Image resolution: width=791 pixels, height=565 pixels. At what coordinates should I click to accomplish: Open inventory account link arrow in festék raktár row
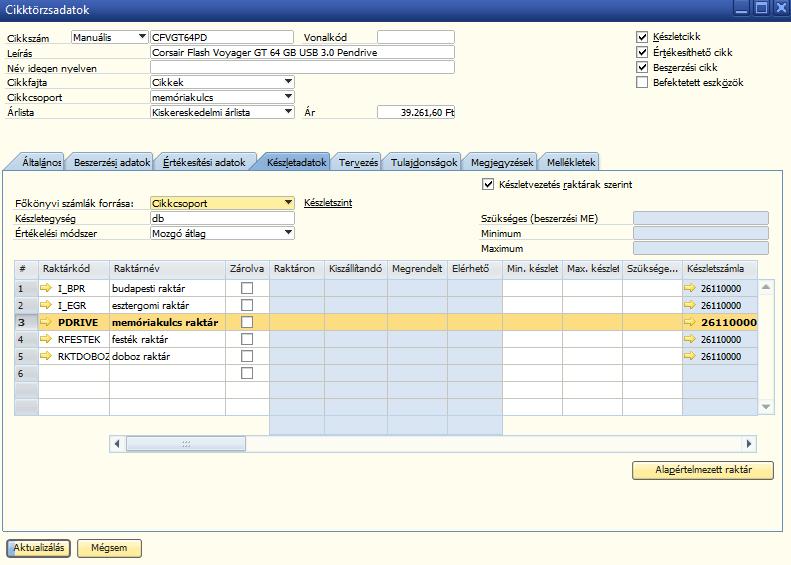690,339
